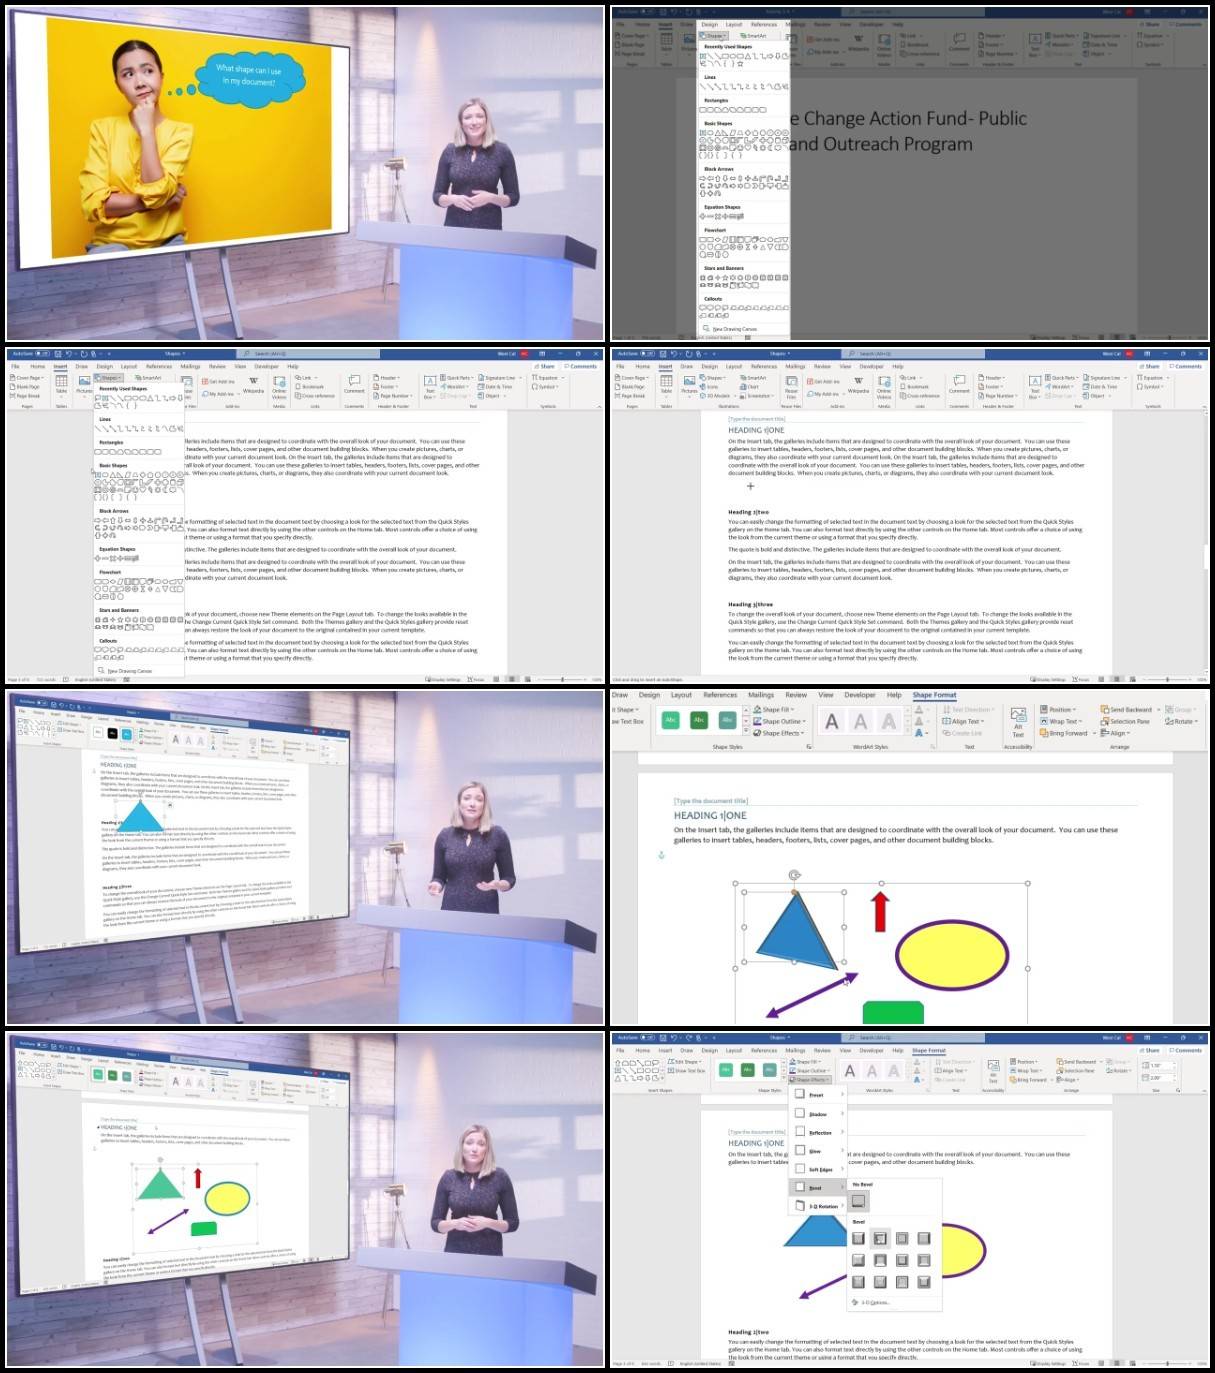Click Bookmark in window with crosshair cursor
Viewport: 1215px width, 1373px height.
(917, 387)
